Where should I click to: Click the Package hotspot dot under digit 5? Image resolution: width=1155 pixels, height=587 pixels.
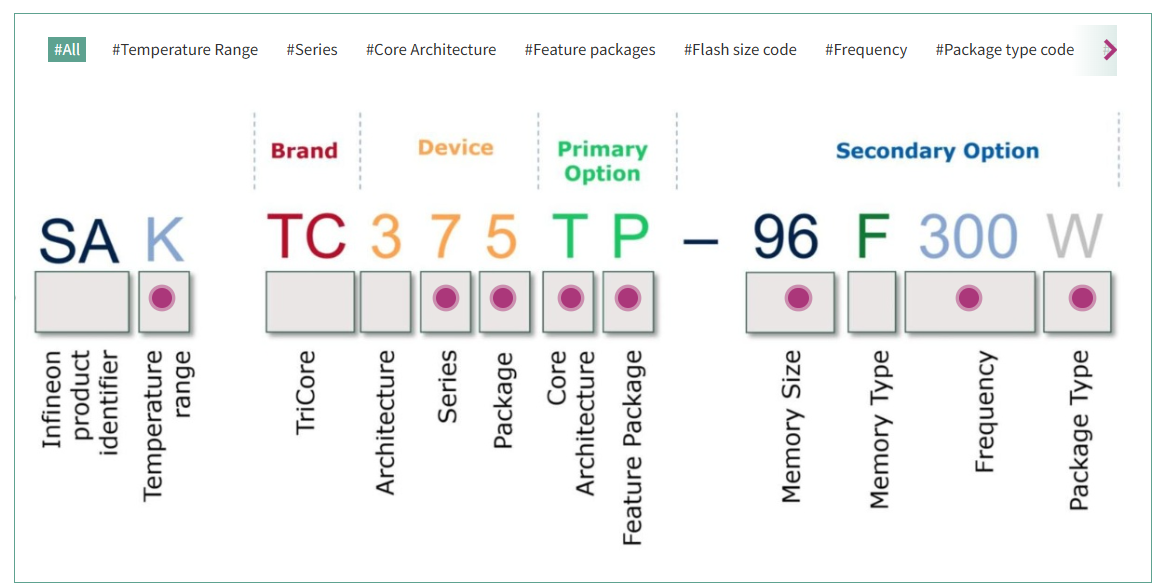(503, 298)
